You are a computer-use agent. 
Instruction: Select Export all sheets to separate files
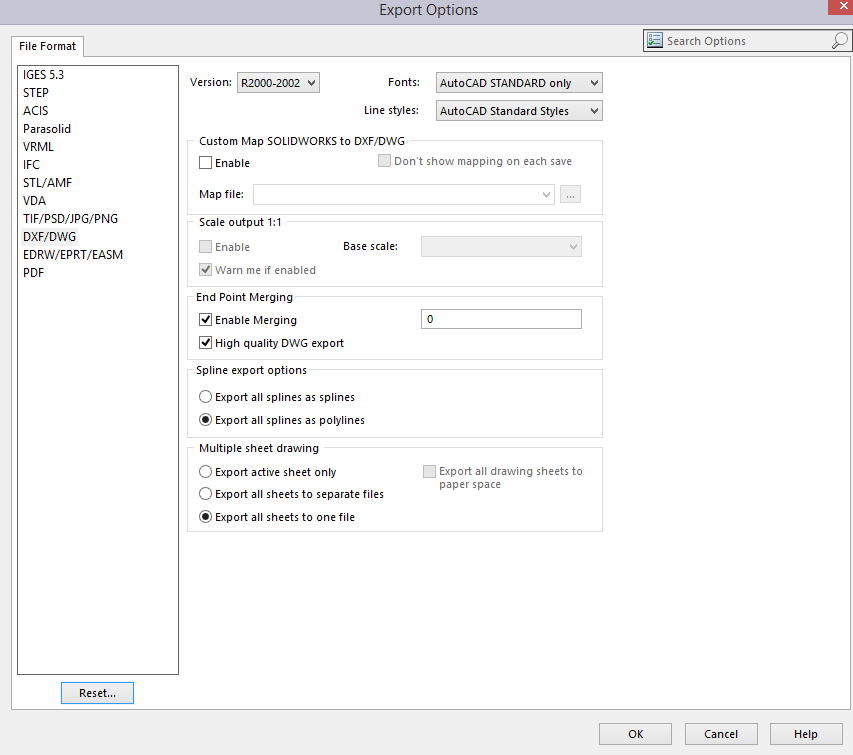click(x=206, y=494)
